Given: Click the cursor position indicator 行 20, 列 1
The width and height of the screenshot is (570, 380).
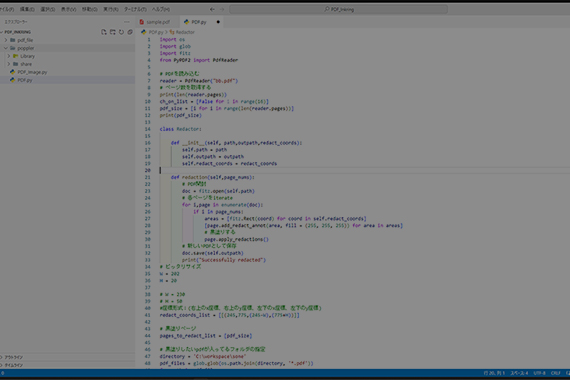Looking at the screenshot, I should click(x=494, y=373).
